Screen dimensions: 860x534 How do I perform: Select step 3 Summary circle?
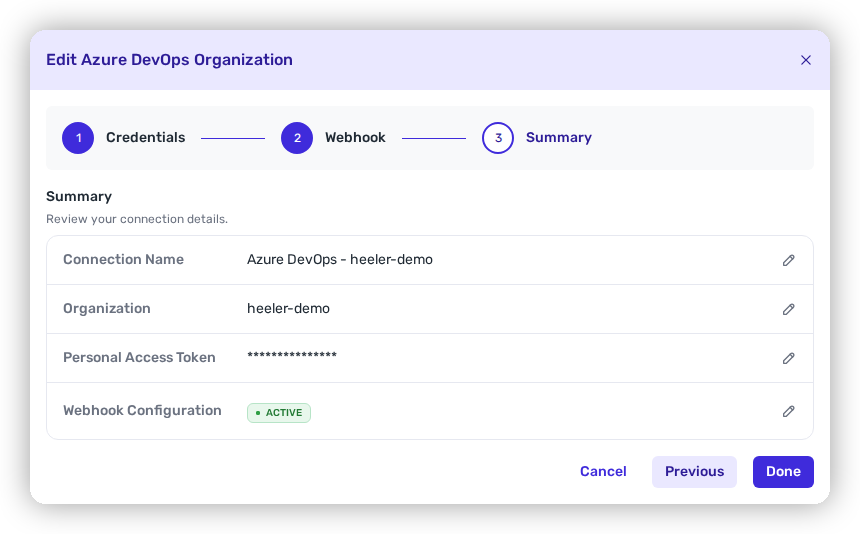(x=497, y=138)
